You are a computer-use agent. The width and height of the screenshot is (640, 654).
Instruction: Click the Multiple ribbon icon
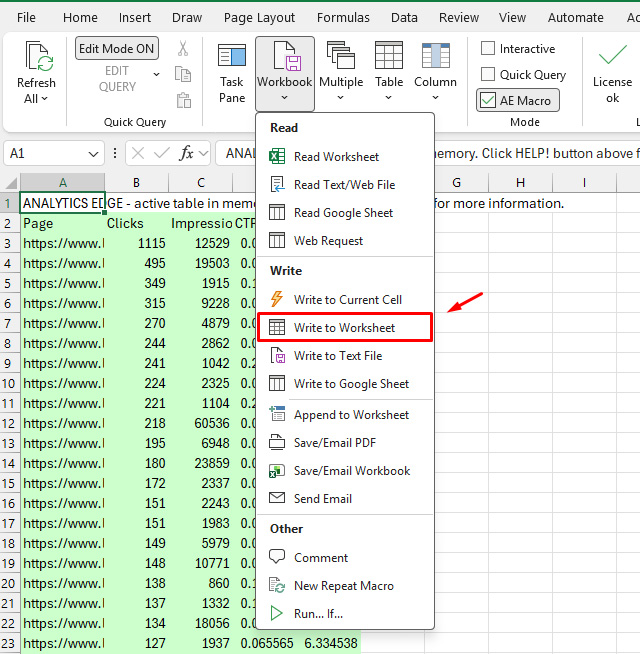click(x=341, y=55)
